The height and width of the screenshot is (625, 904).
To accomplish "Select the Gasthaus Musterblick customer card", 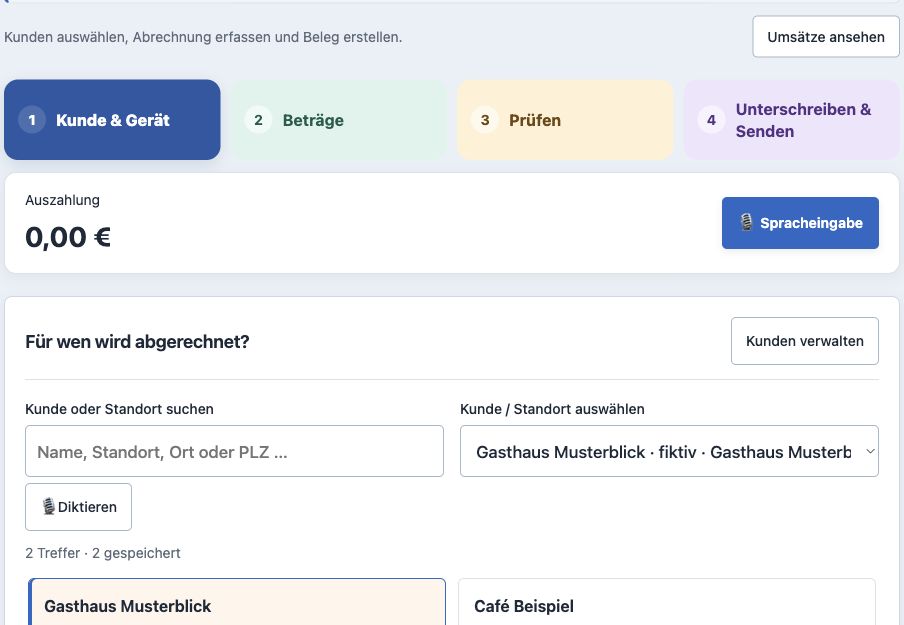I will click(237, 602).
